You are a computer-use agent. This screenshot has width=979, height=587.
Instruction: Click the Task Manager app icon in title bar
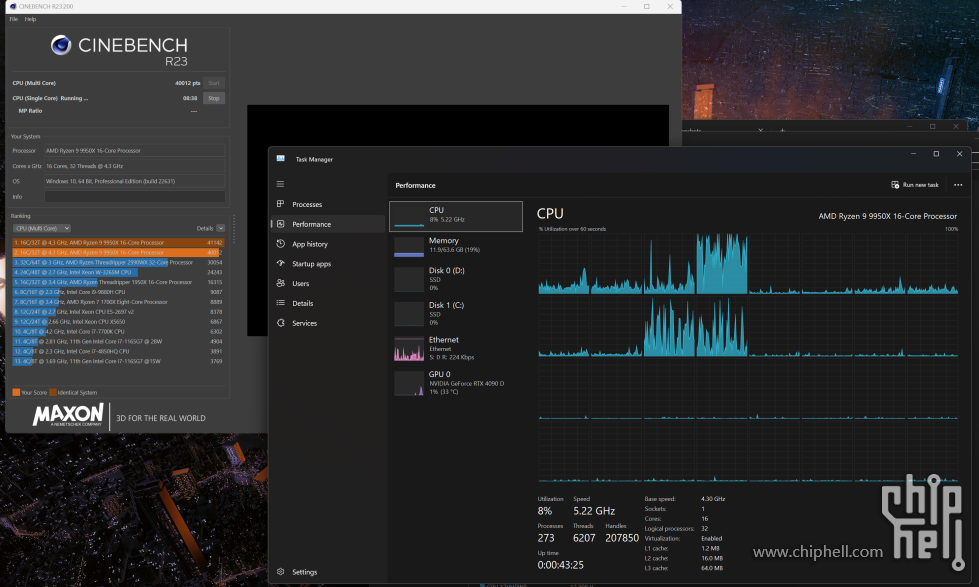click(280, 159)
